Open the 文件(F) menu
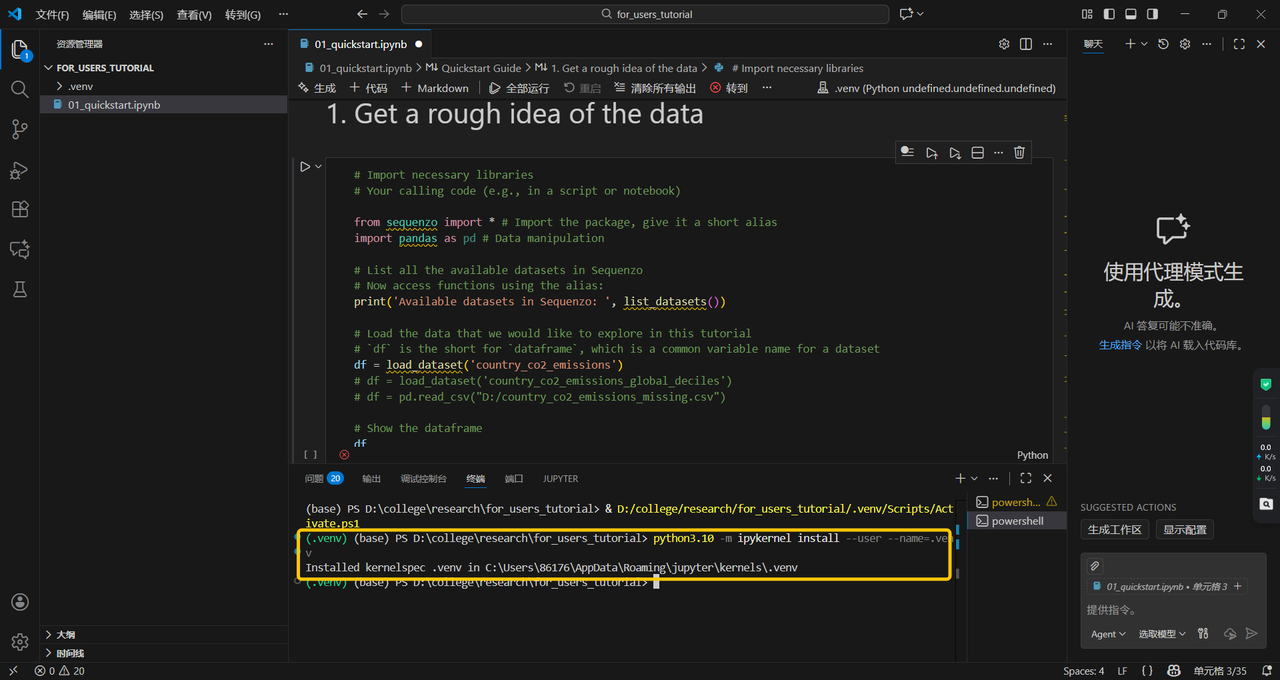This screenshot has height=680, width=1280. (x=52, y=15)
